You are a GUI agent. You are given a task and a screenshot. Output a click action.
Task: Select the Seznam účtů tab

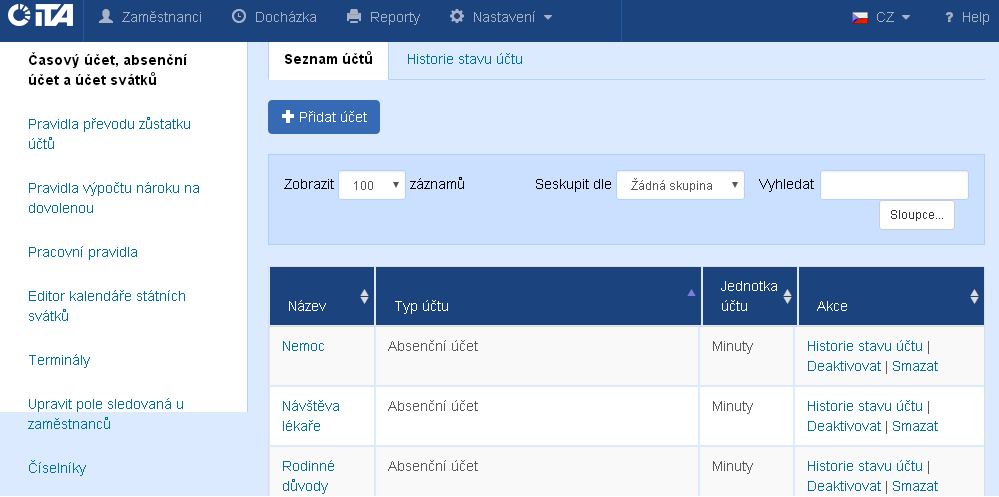pos(328,59)
